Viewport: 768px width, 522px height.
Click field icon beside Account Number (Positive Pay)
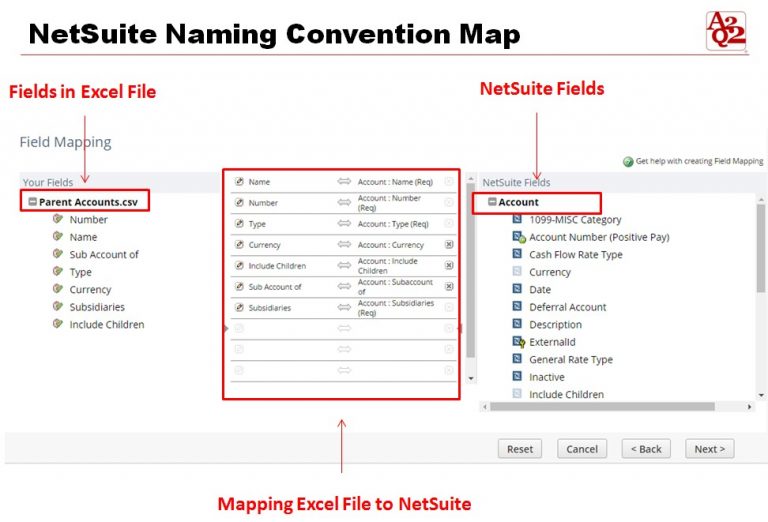(518, 237)
